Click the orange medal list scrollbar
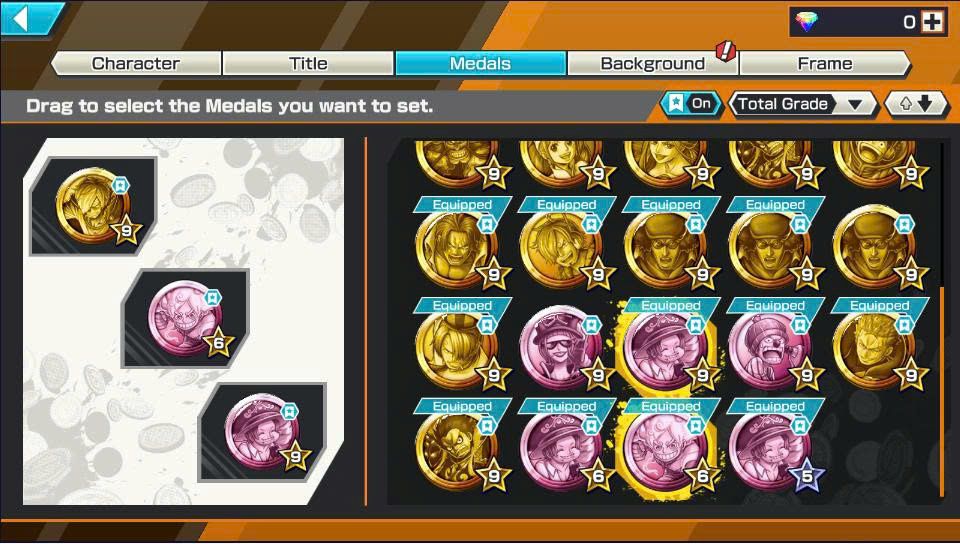Screen dimensions: 960x544 (x=942, y=392)
